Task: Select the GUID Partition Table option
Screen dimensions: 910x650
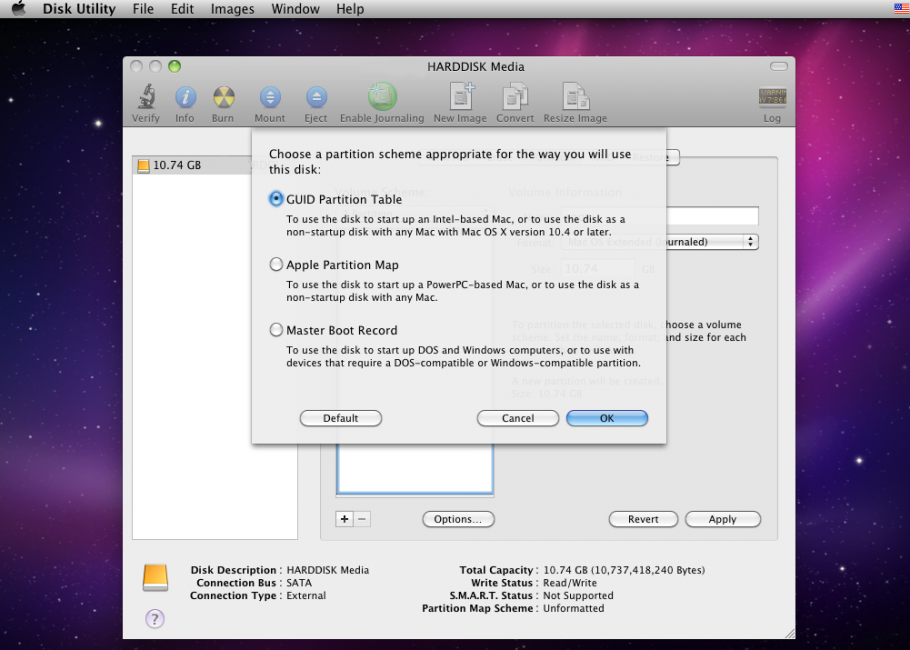Action: (275, 199)
